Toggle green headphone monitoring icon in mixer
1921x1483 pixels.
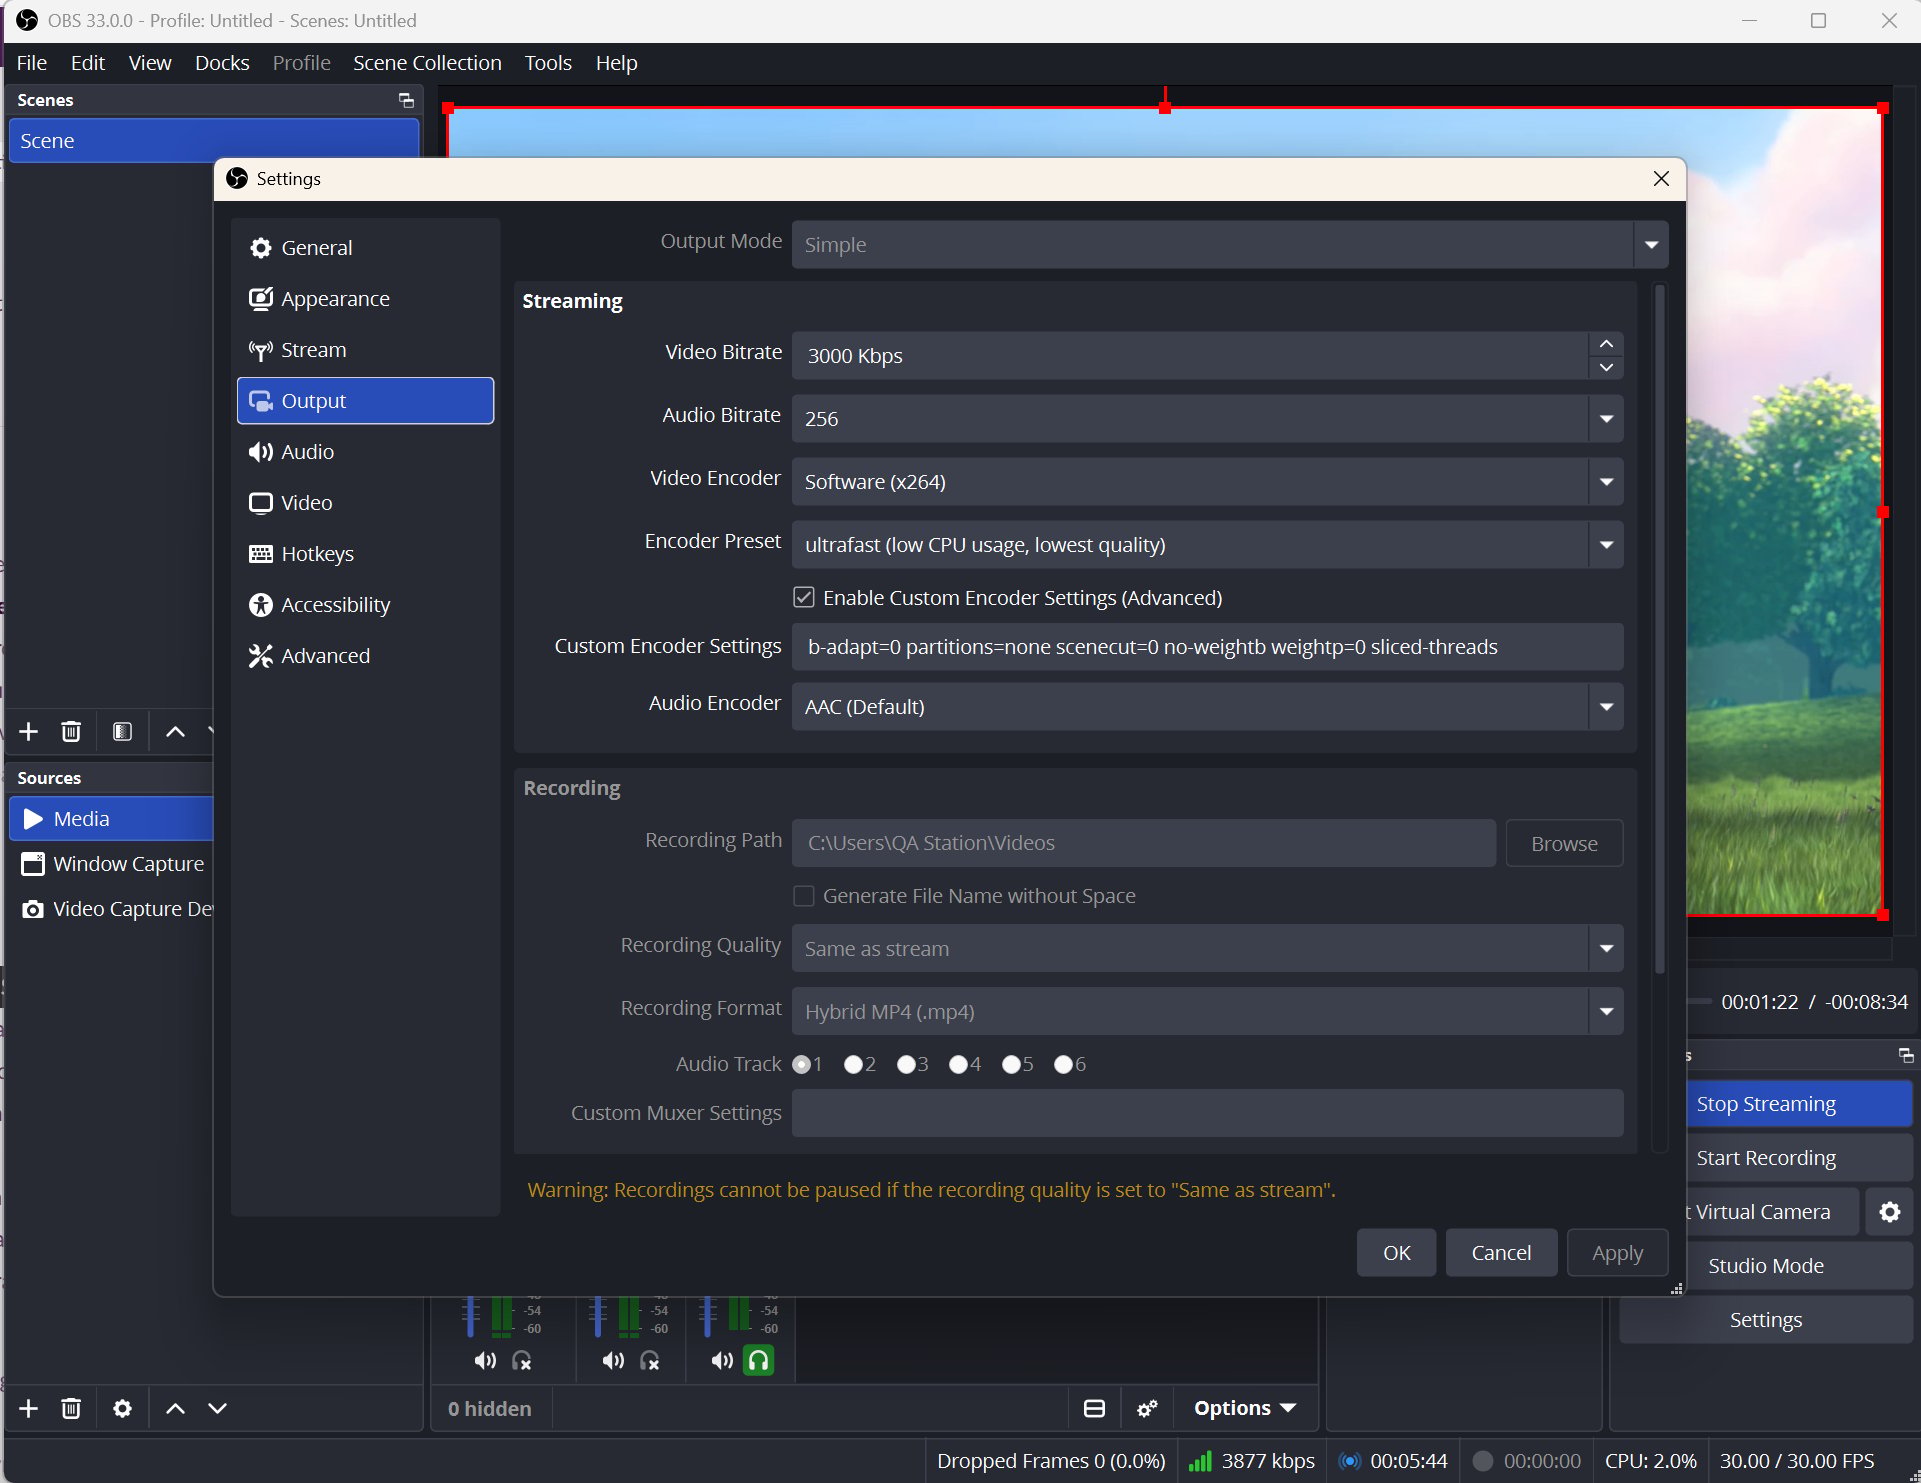click(x=759, y=1360)
